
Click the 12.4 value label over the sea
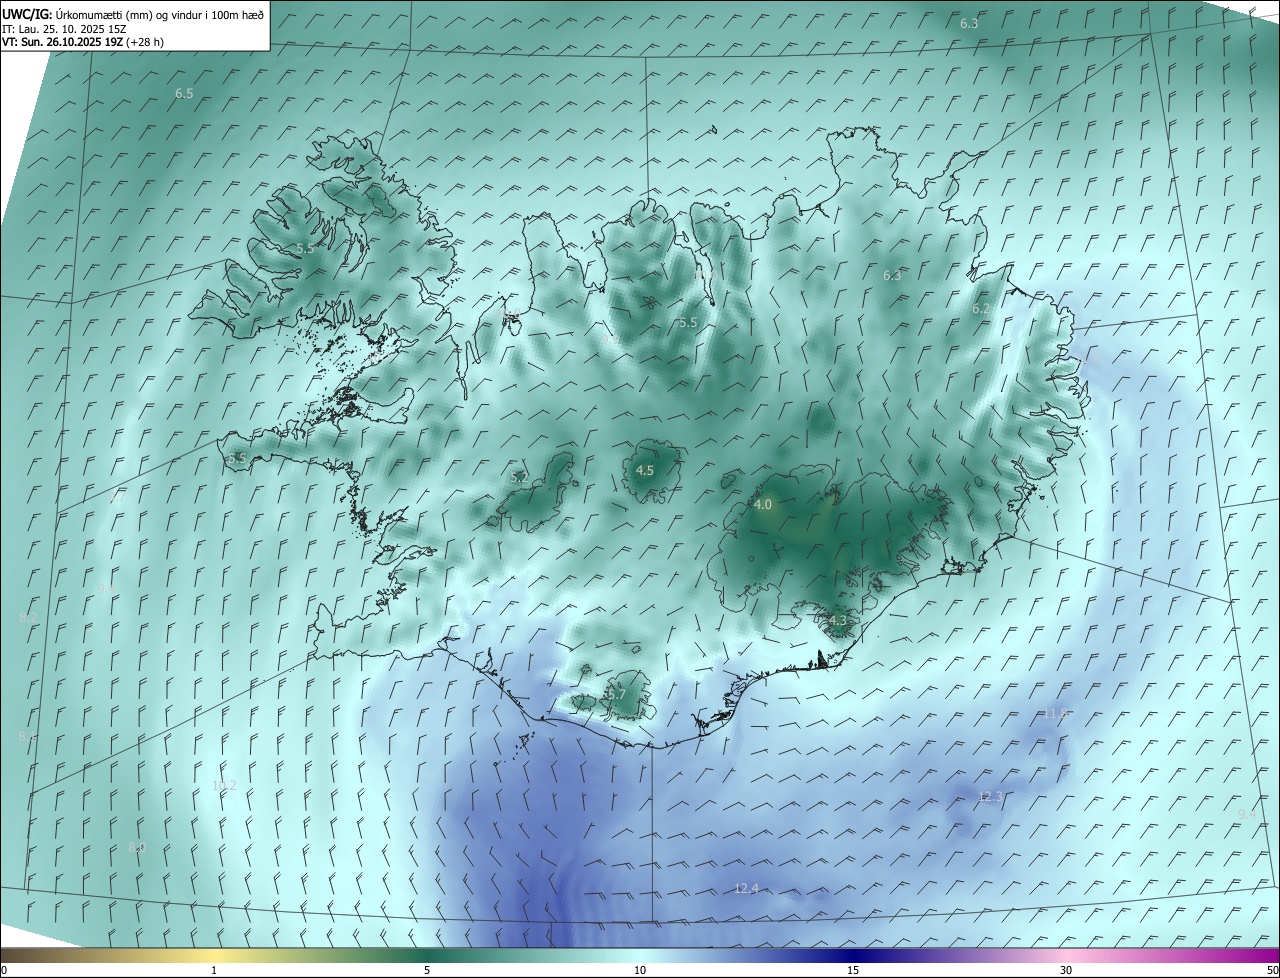pos(746,889)
